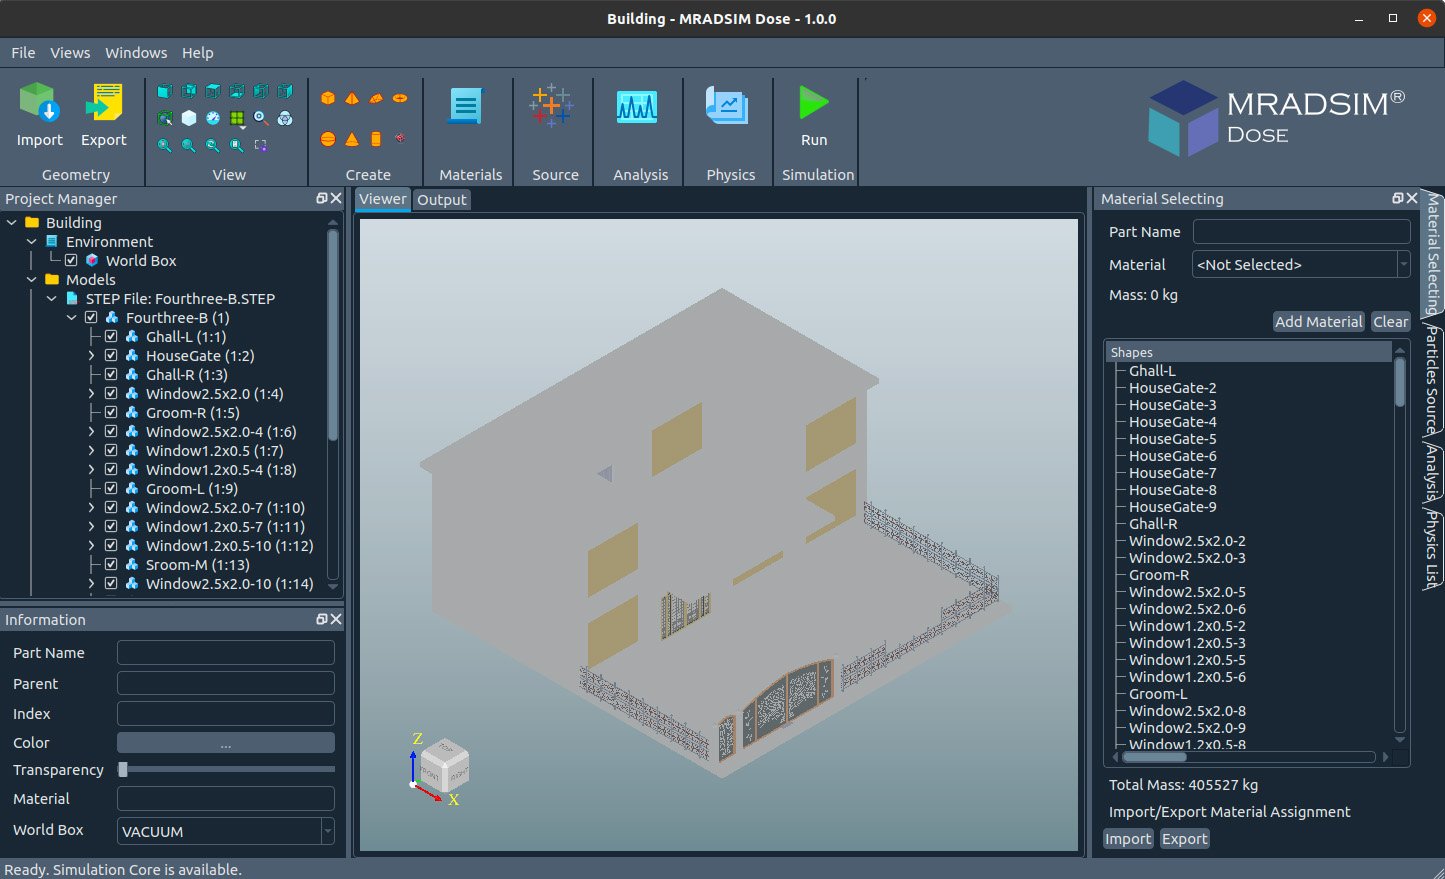The width and height of the screenshot is (1445, 879).
Task: Open the Source particles tool
Action: pyautogui.click(x=551, y=106)
